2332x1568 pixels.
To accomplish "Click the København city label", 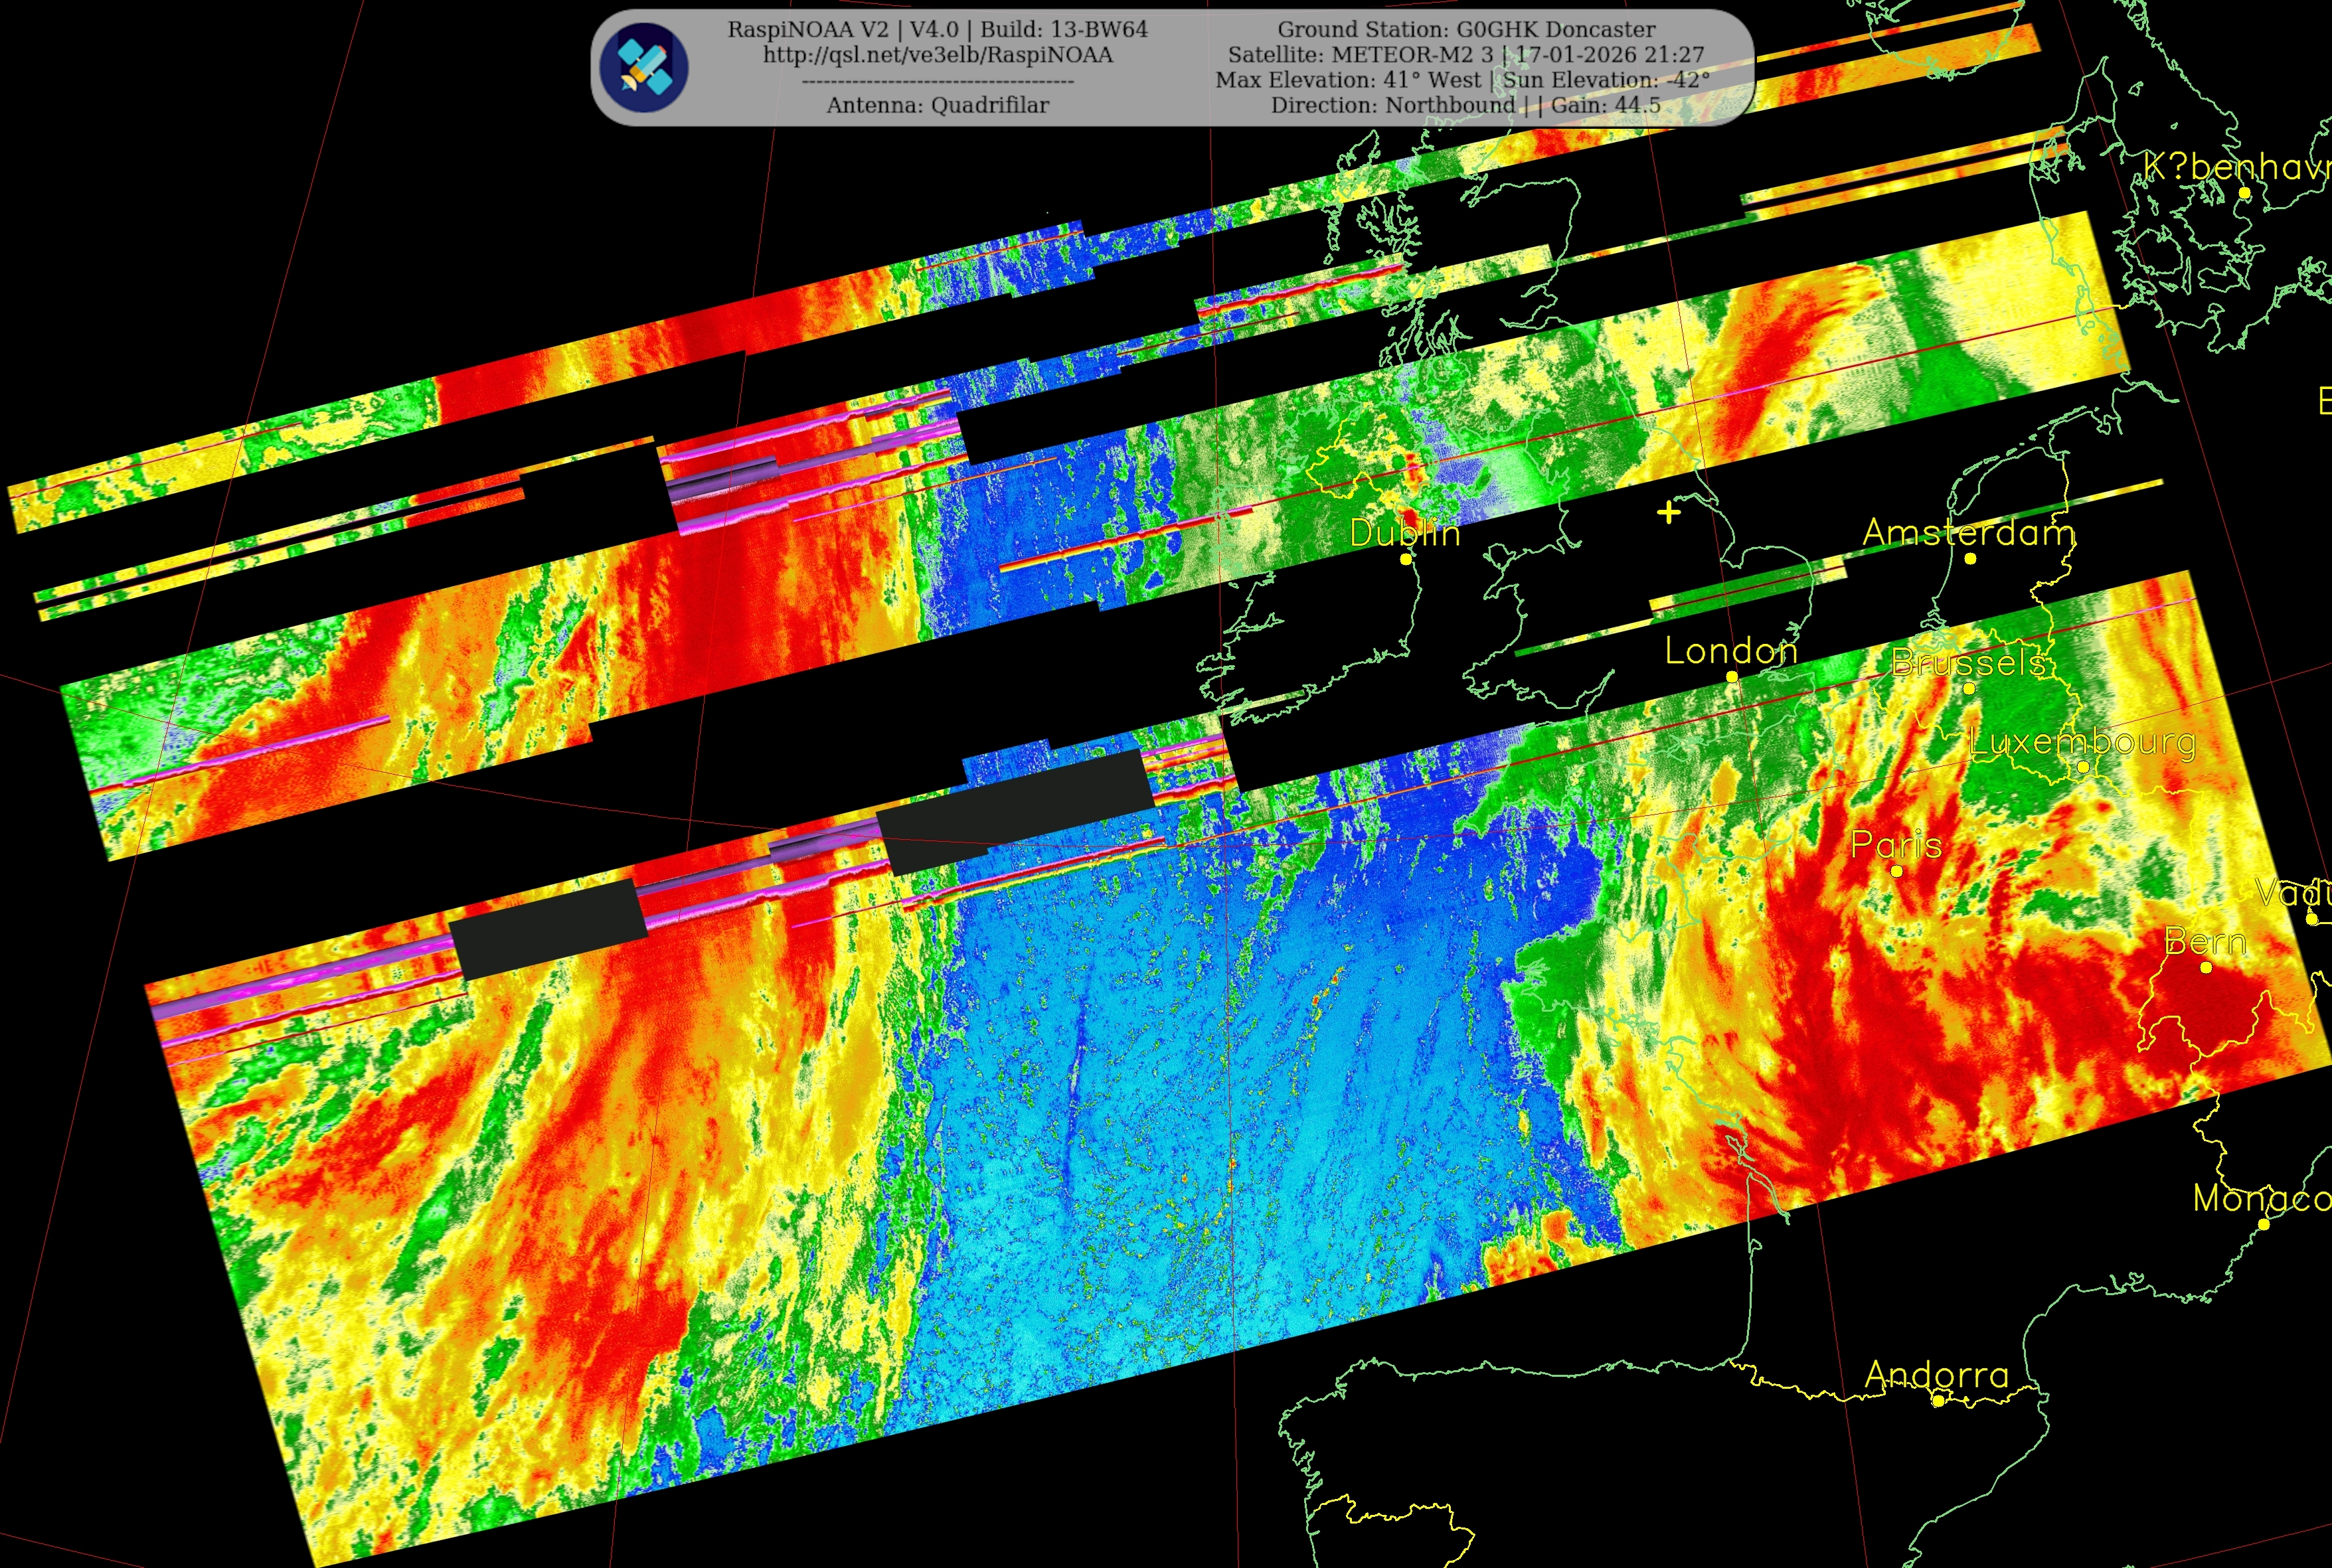I will point(2238,167).
